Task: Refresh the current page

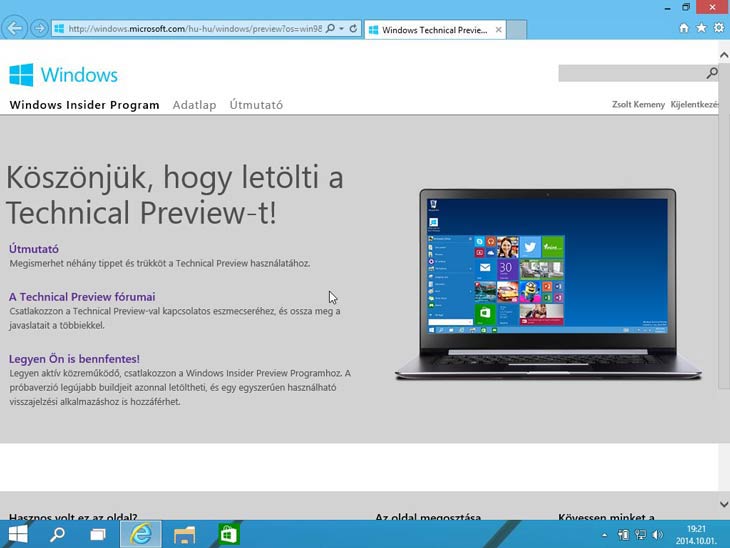Action: pyautogui.click(x=353, y=28)
